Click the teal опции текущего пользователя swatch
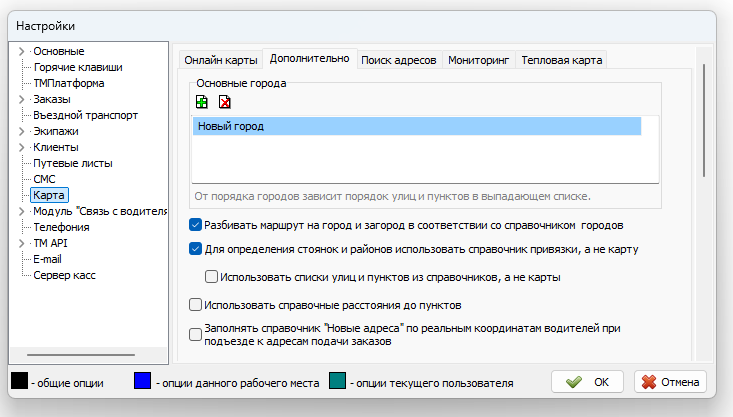 (x=338, y=381)
